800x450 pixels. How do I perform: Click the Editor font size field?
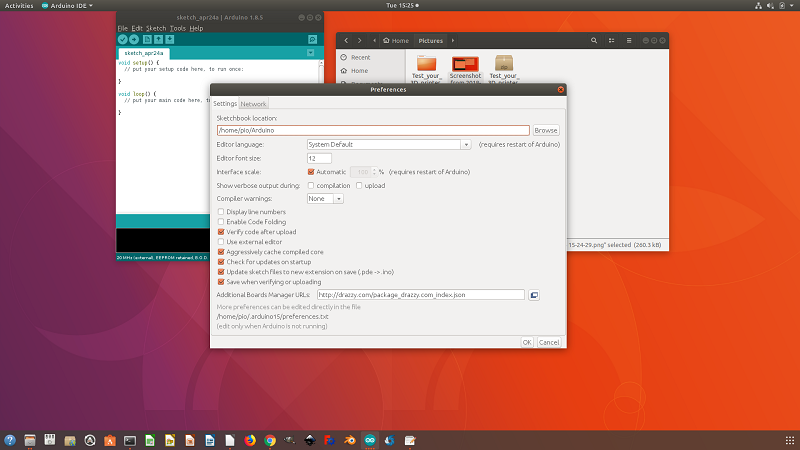[319, 158]
